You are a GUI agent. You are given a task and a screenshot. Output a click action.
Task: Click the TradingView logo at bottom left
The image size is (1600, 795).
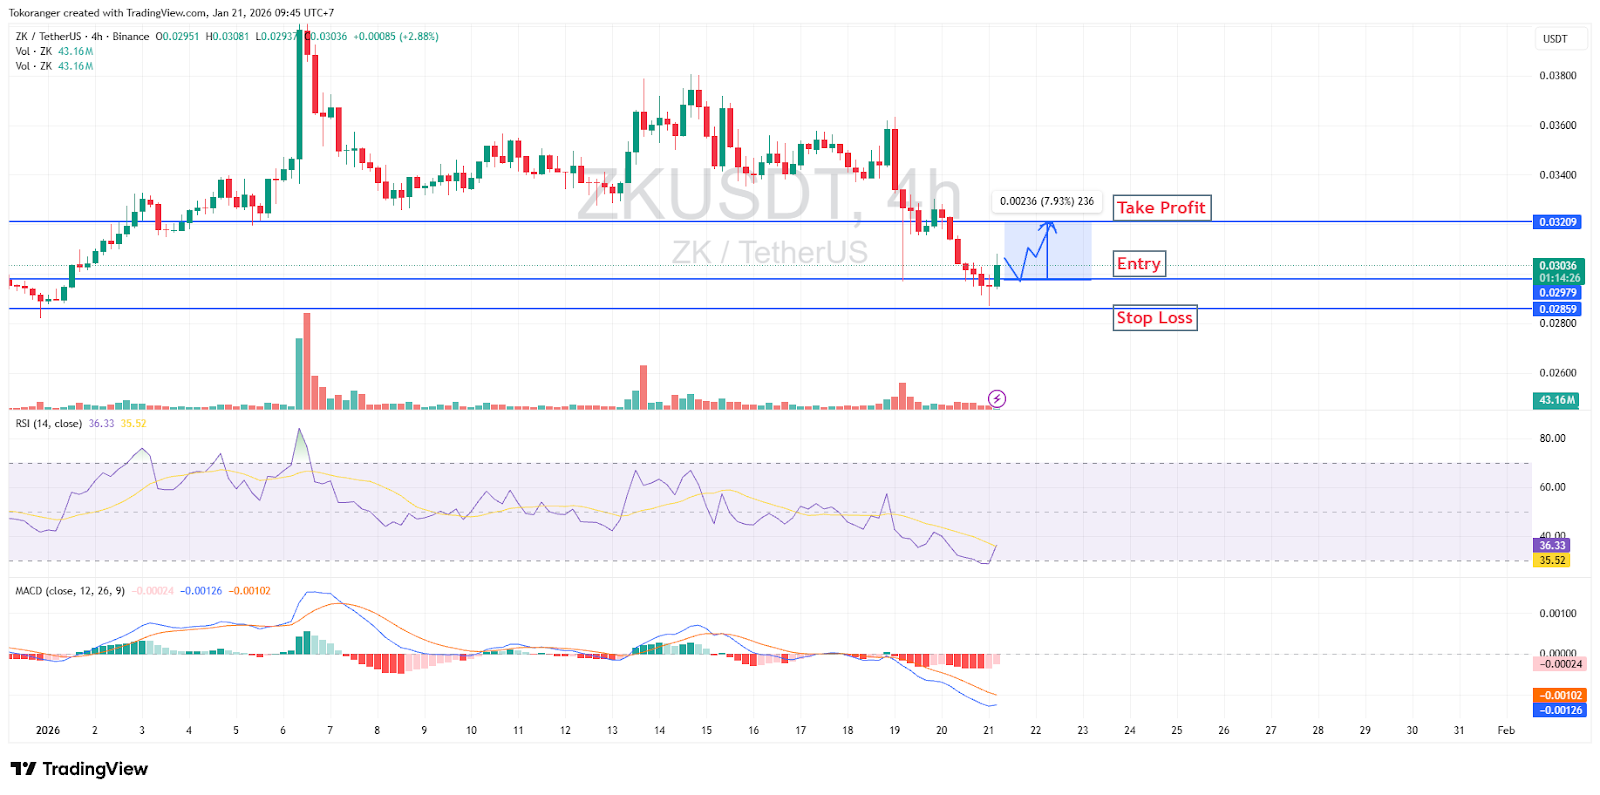pos(79,769)
